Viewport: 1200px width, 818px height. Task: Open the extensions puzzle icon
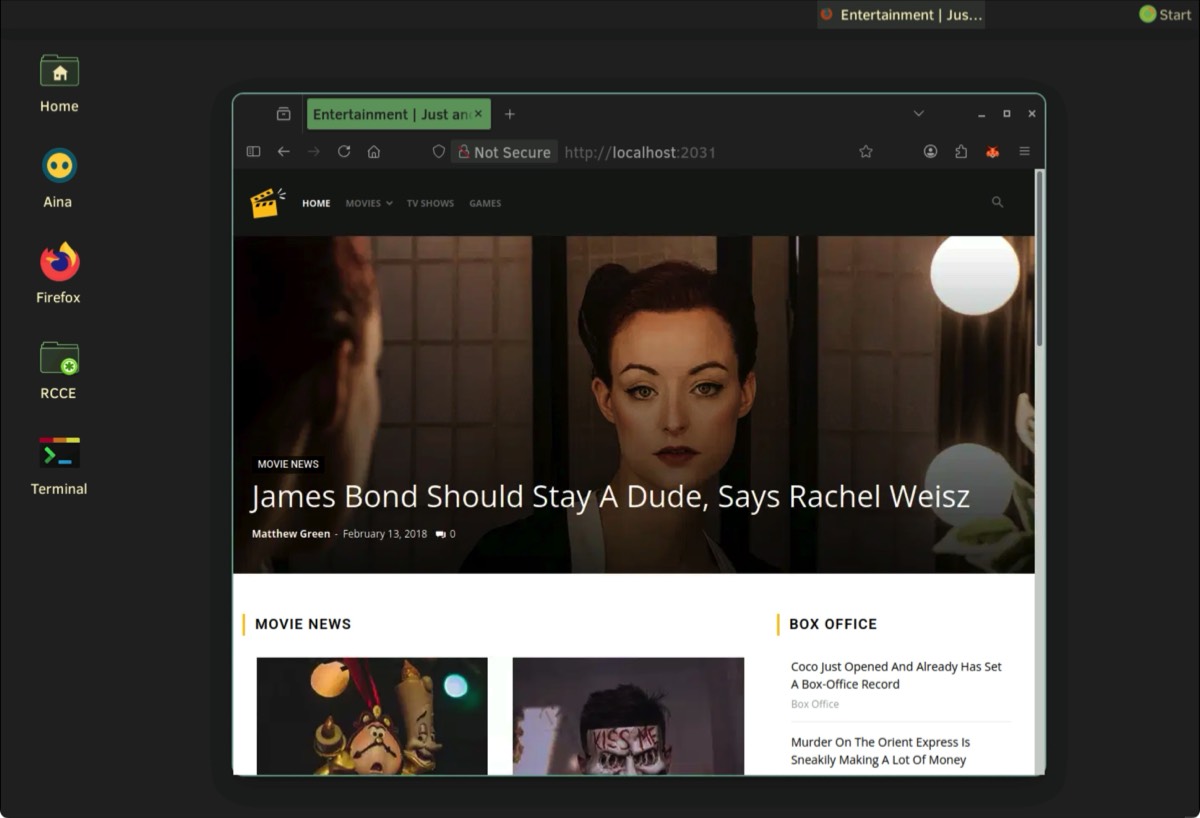[x=961, y=152]
